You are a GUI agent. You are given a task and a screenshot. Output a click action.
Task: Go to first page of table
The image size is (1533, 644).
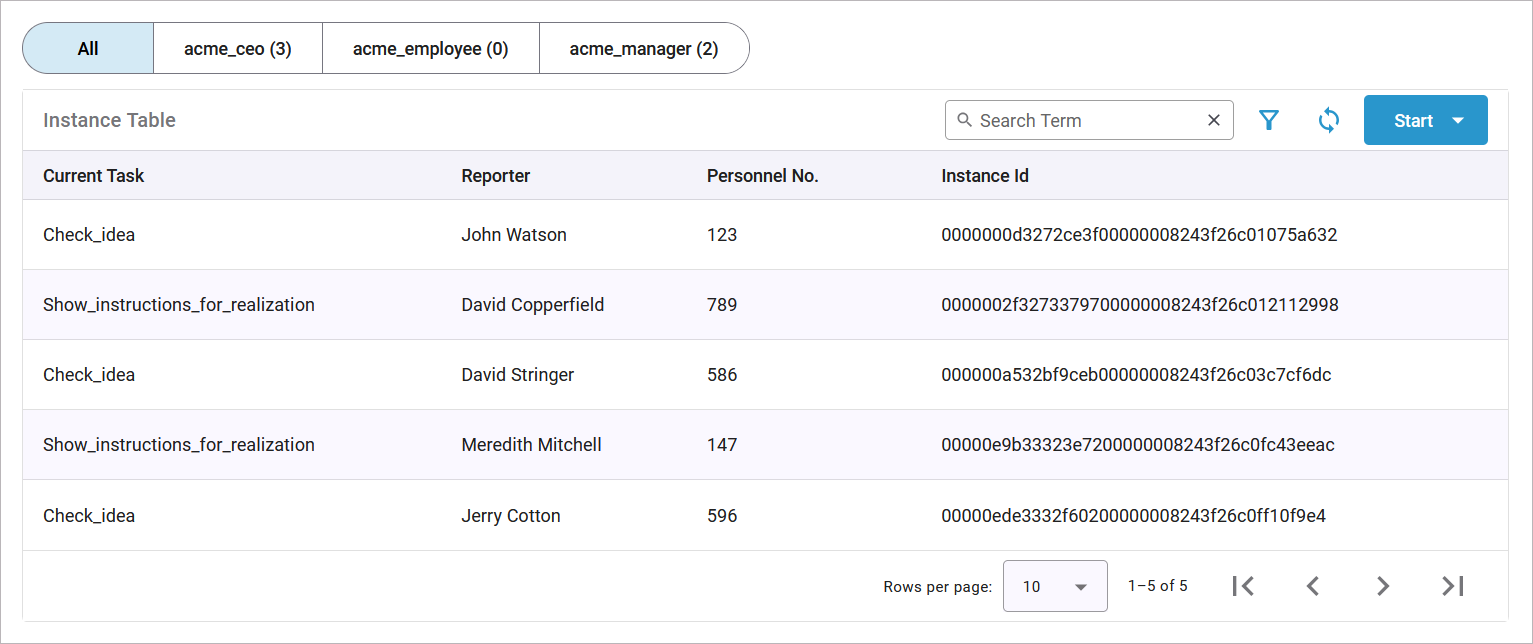click(x=1243, y=586)
